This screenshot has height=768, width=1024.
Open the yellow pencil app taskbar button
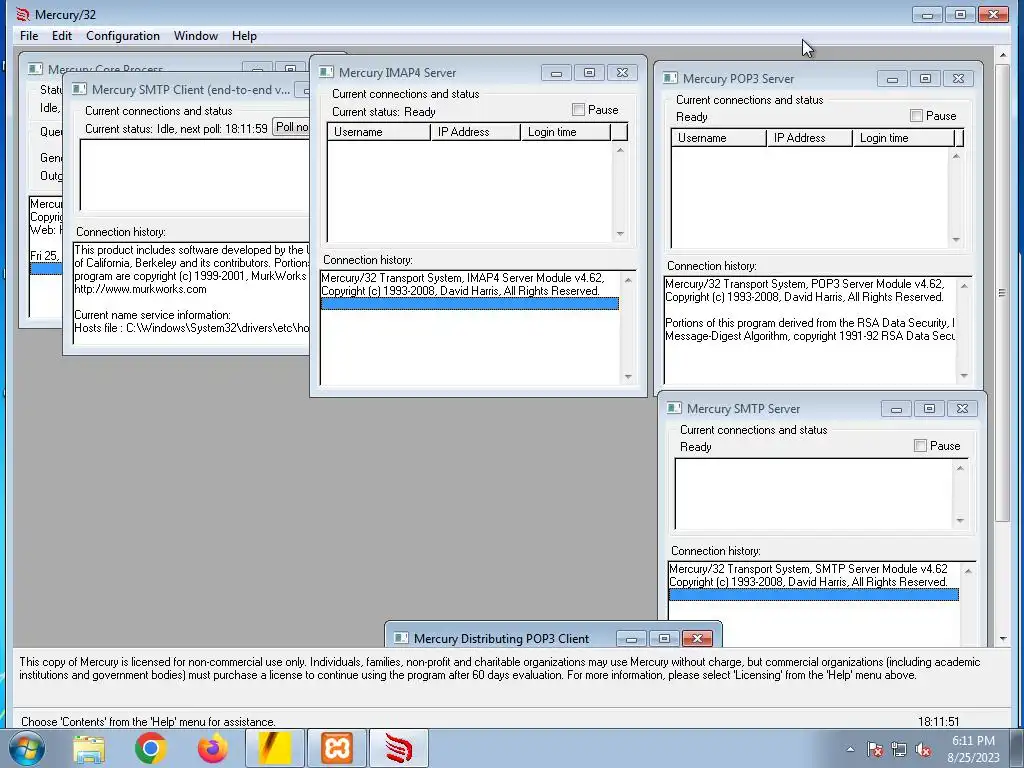[274, 748]
